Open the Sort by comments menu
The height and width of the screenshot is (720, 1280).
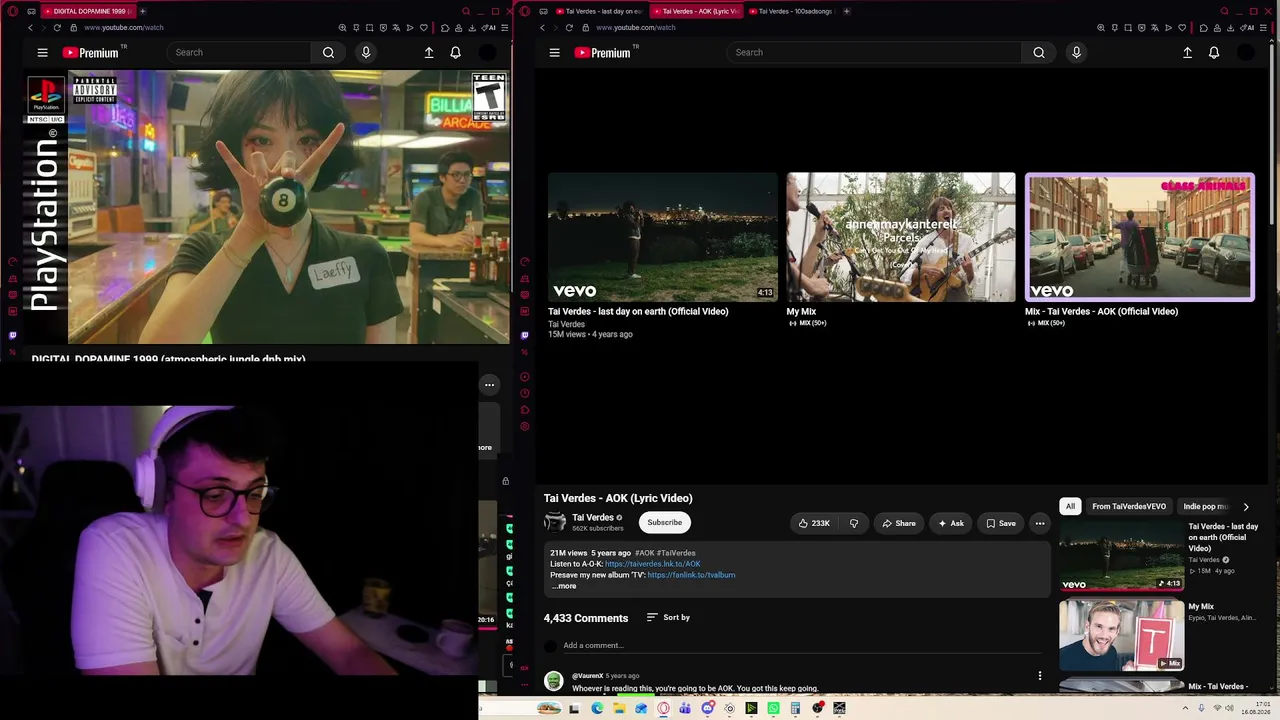tap(668, 618)
